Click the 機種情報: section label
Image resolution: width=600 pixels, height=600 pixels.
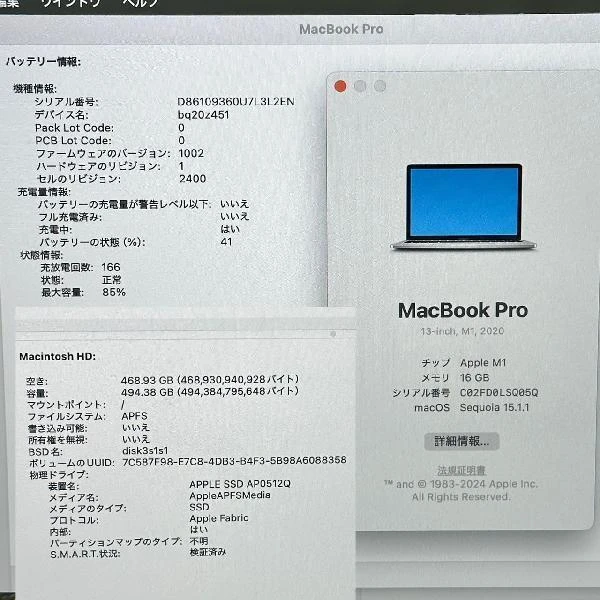(x=35, y=89)
